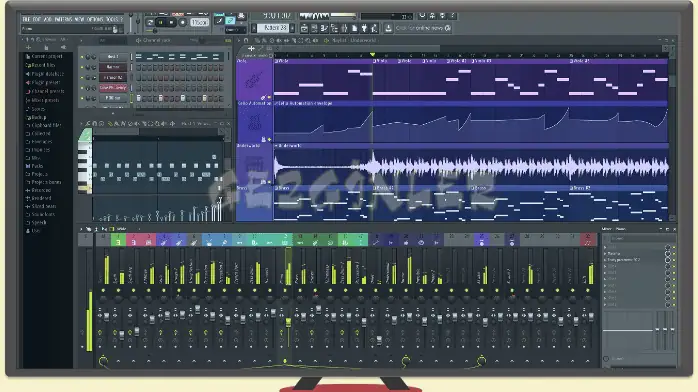Open the mixer options menu arrow
This screenshot has height=392, width=698.
coord(81,229)
